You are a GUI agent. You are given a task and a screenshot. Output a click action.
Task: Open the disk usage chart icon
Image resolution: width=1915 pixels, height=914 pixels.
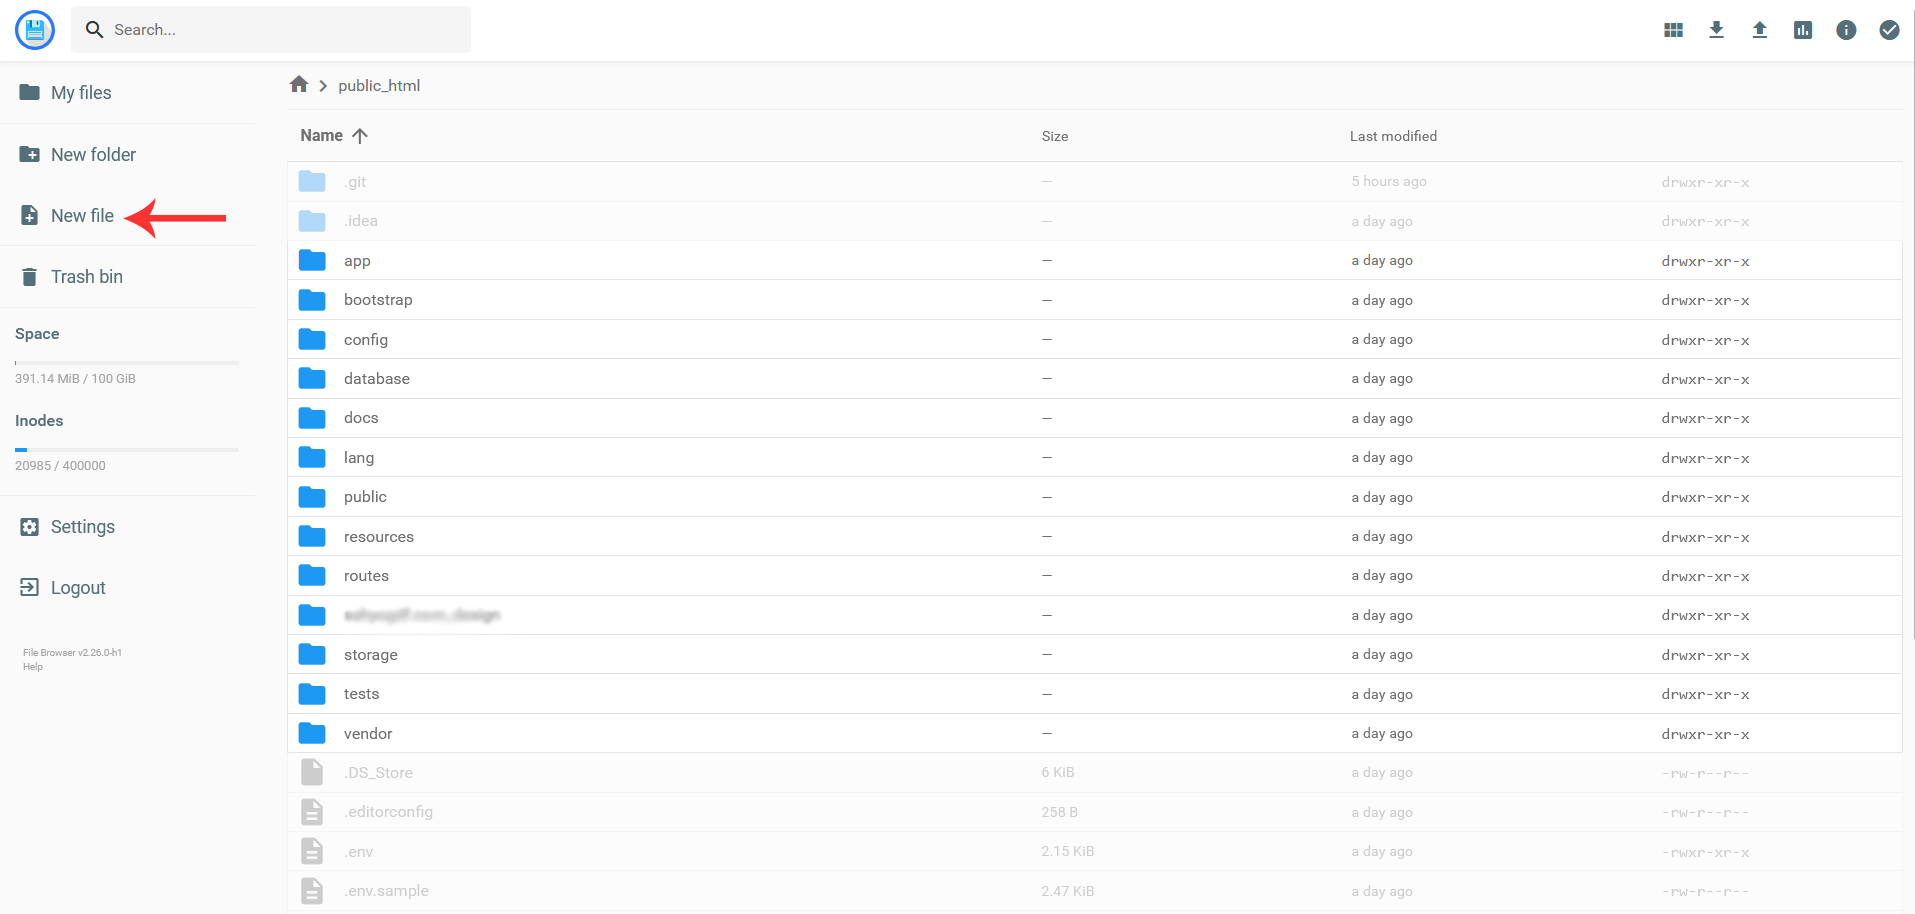pos(1803,30)
